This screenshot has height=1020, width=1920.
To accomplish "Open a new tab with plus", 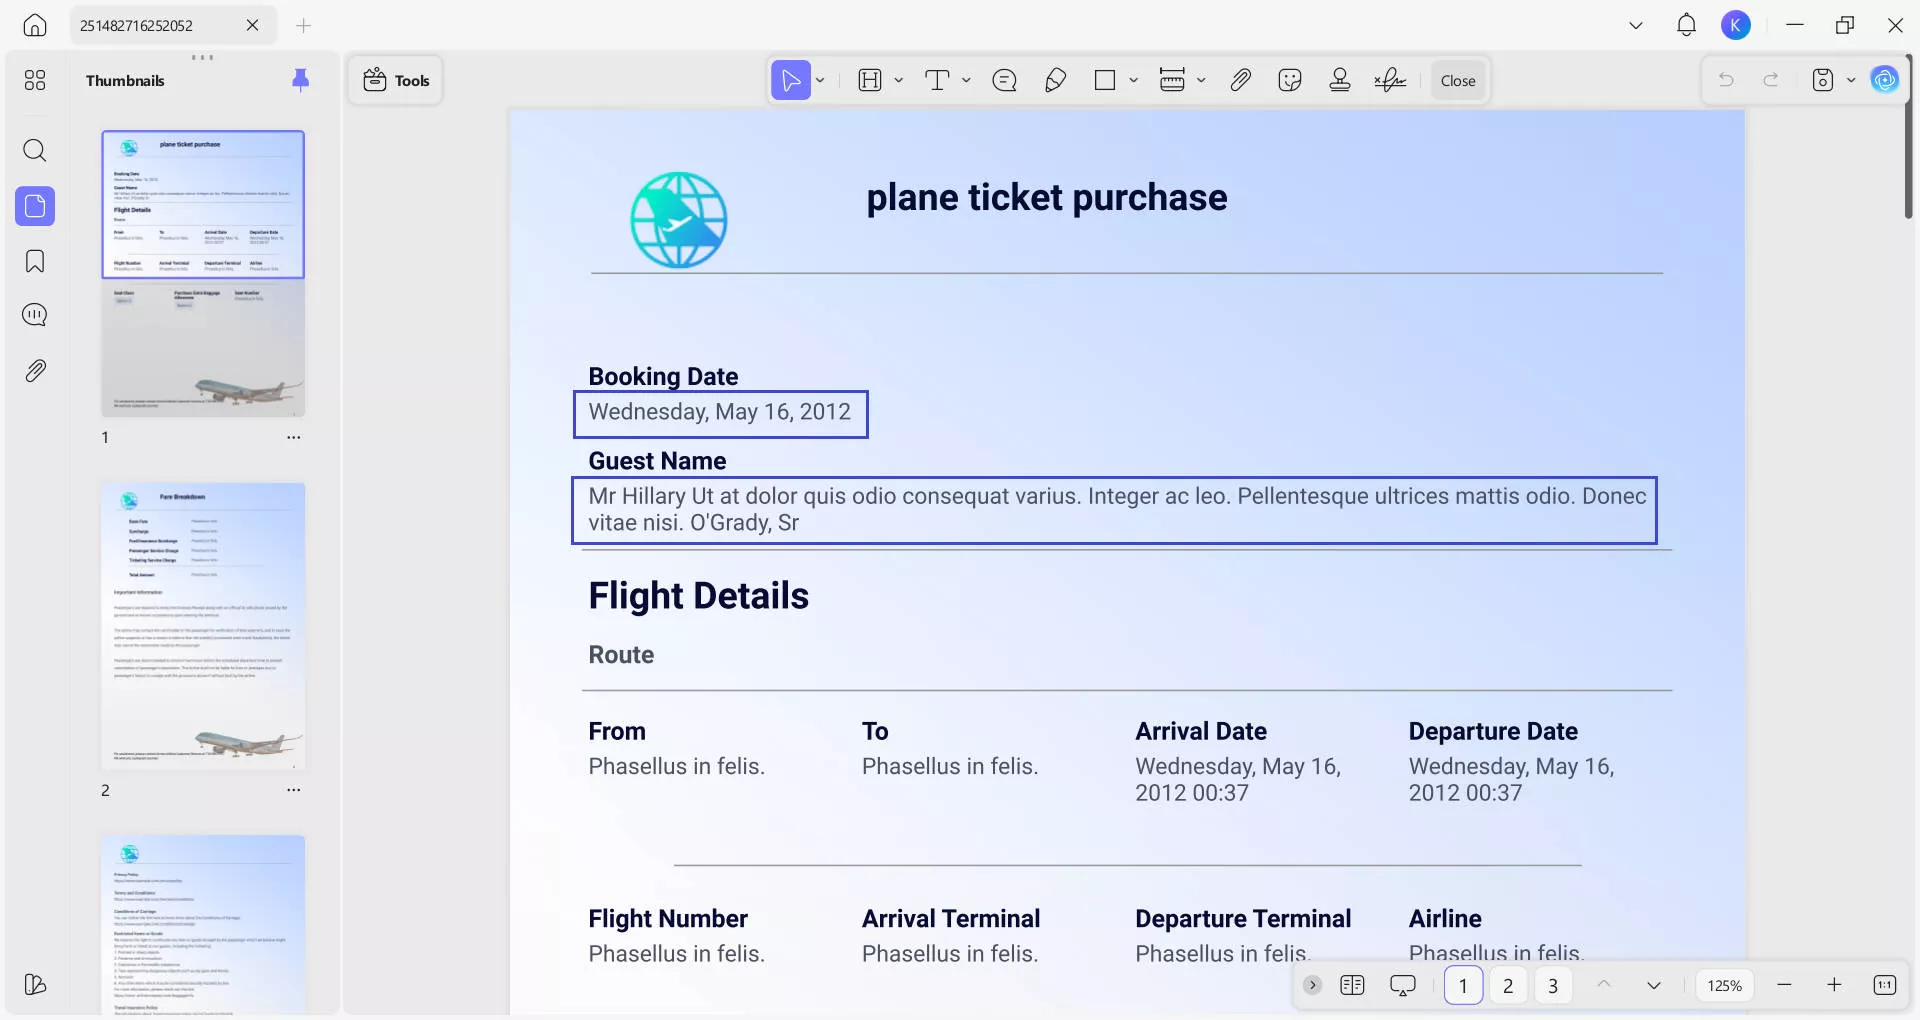I will point(304,26).
